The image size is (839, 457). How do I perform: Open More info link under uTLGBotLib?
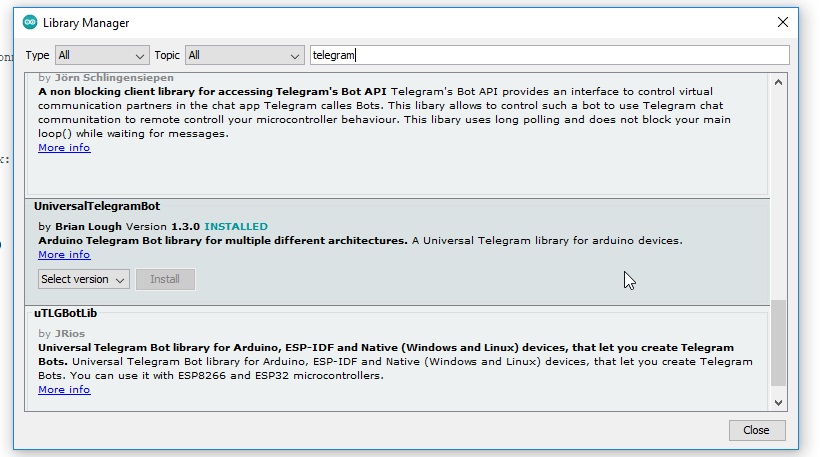coord(64,390)
